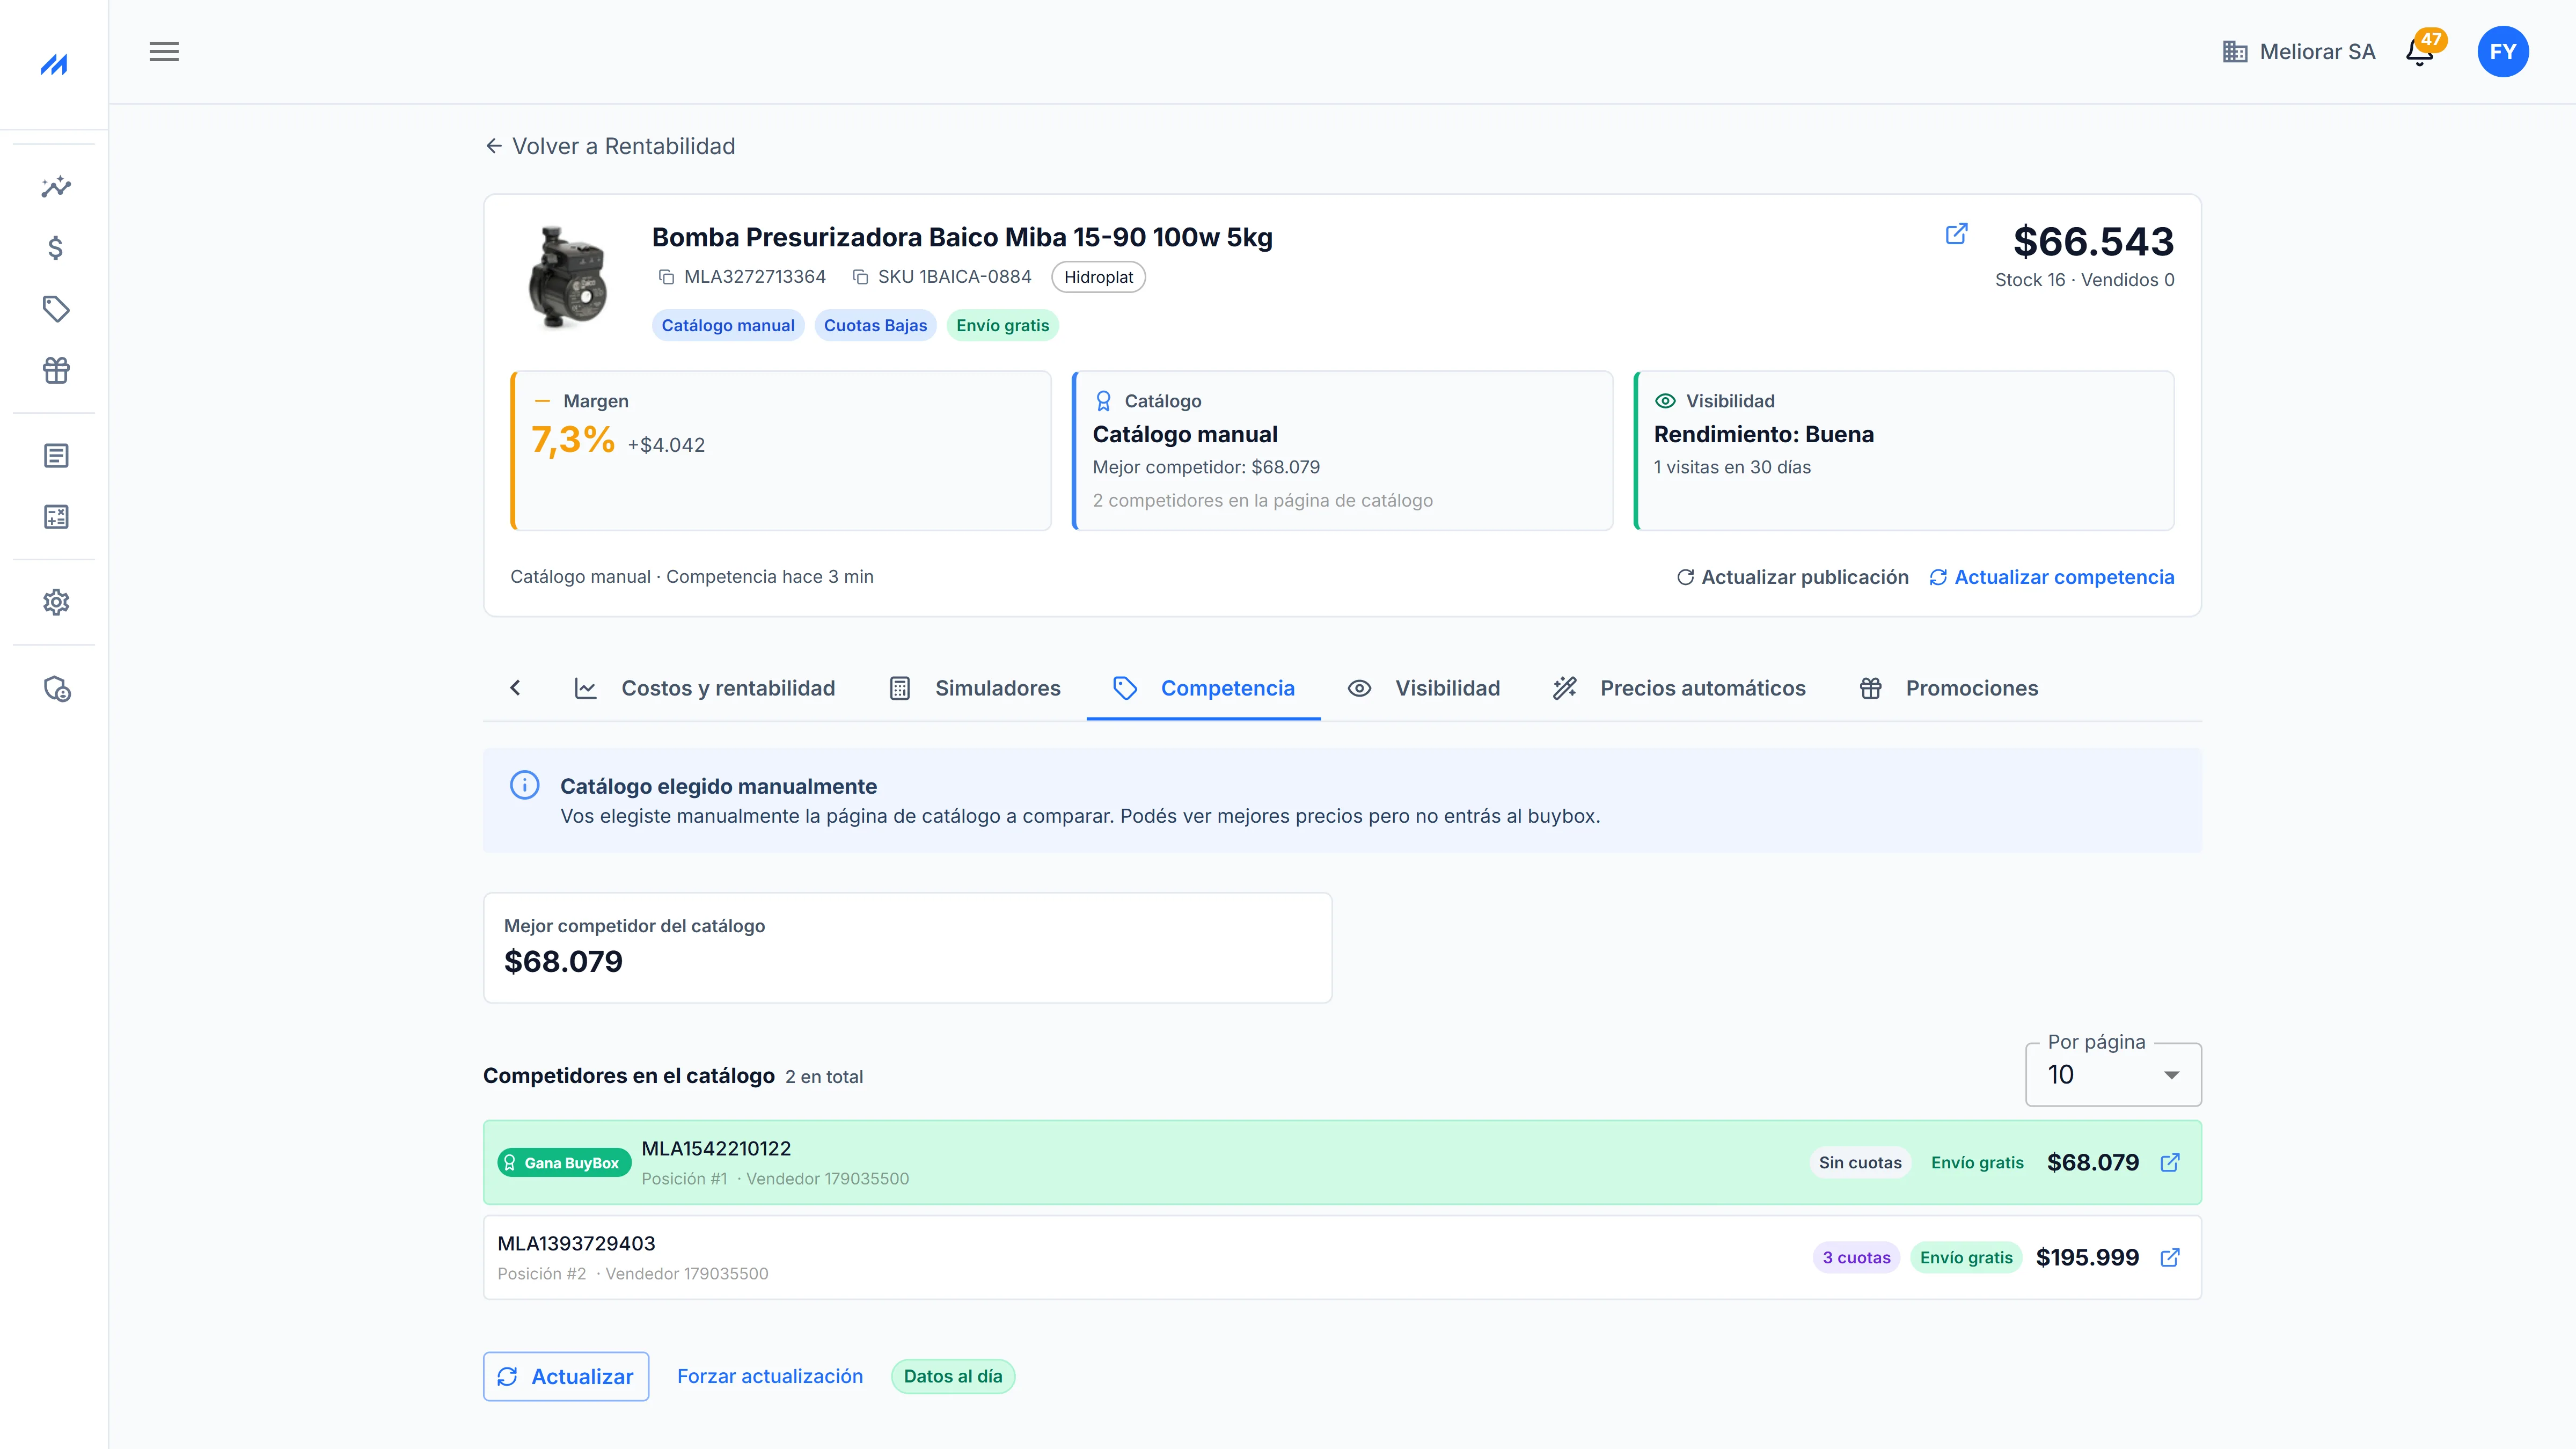Switch to Visibilidad tab
2576x1449 pixels.
coord(1423,688)
